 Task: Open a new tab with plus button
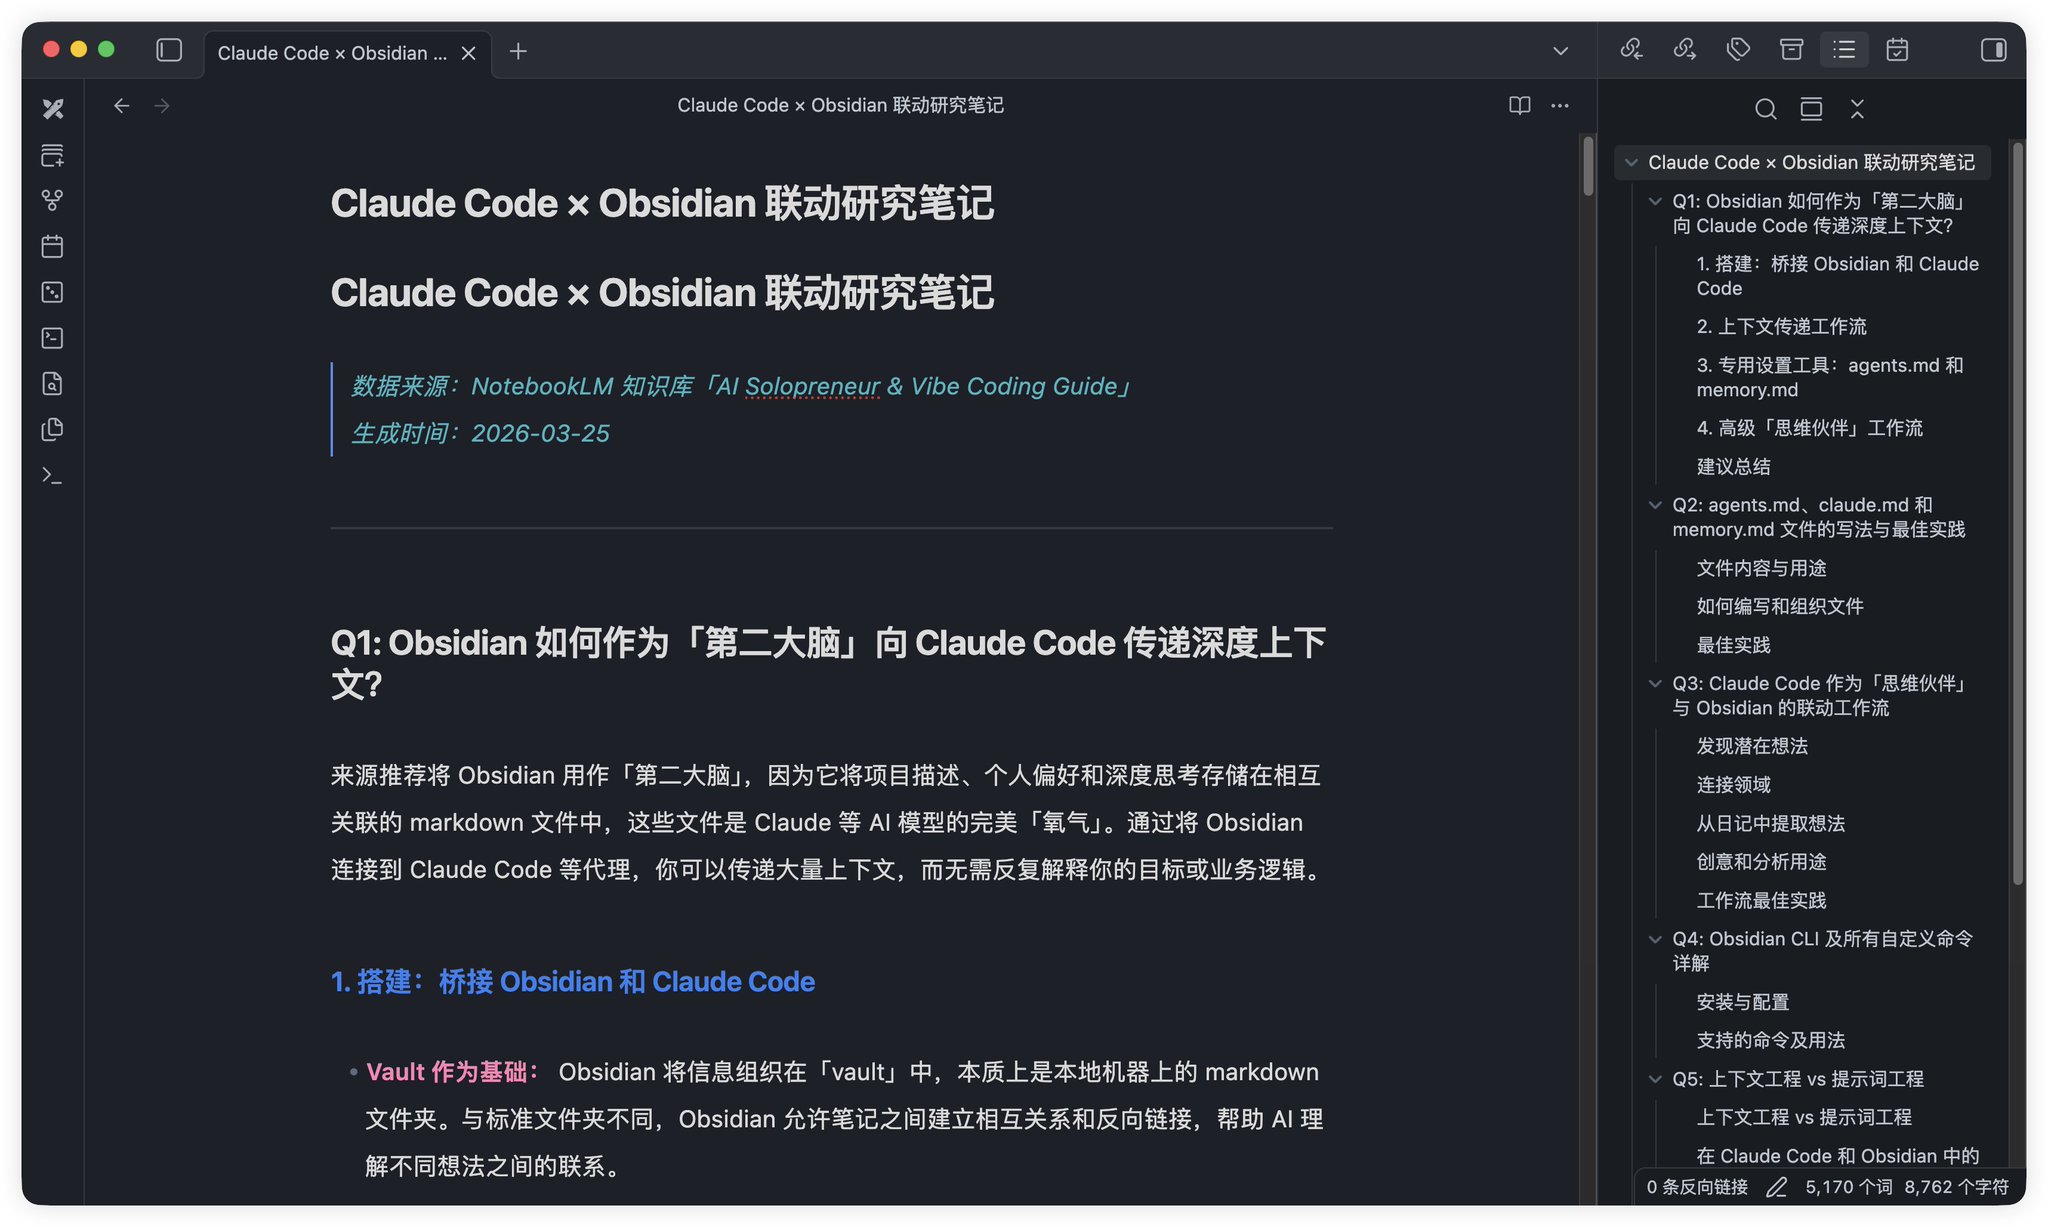pyautogui.click(x=518, y=51)
